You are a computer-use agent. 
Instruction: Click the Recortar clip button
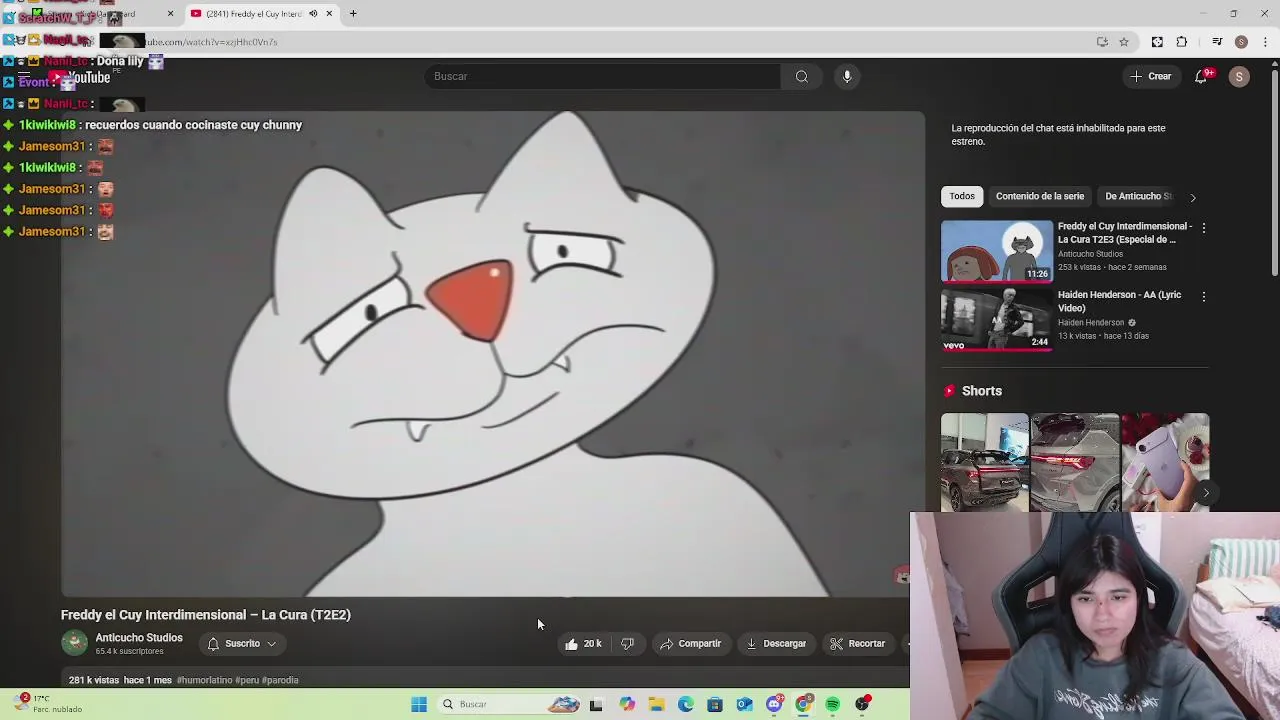(858, 644)
